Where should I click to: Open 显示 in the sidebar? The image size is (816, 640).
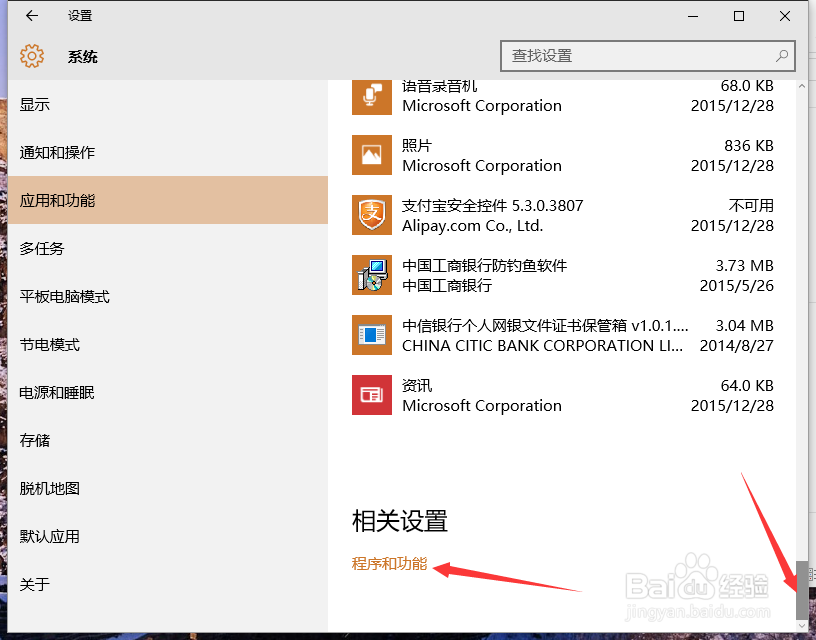(168, 105)
